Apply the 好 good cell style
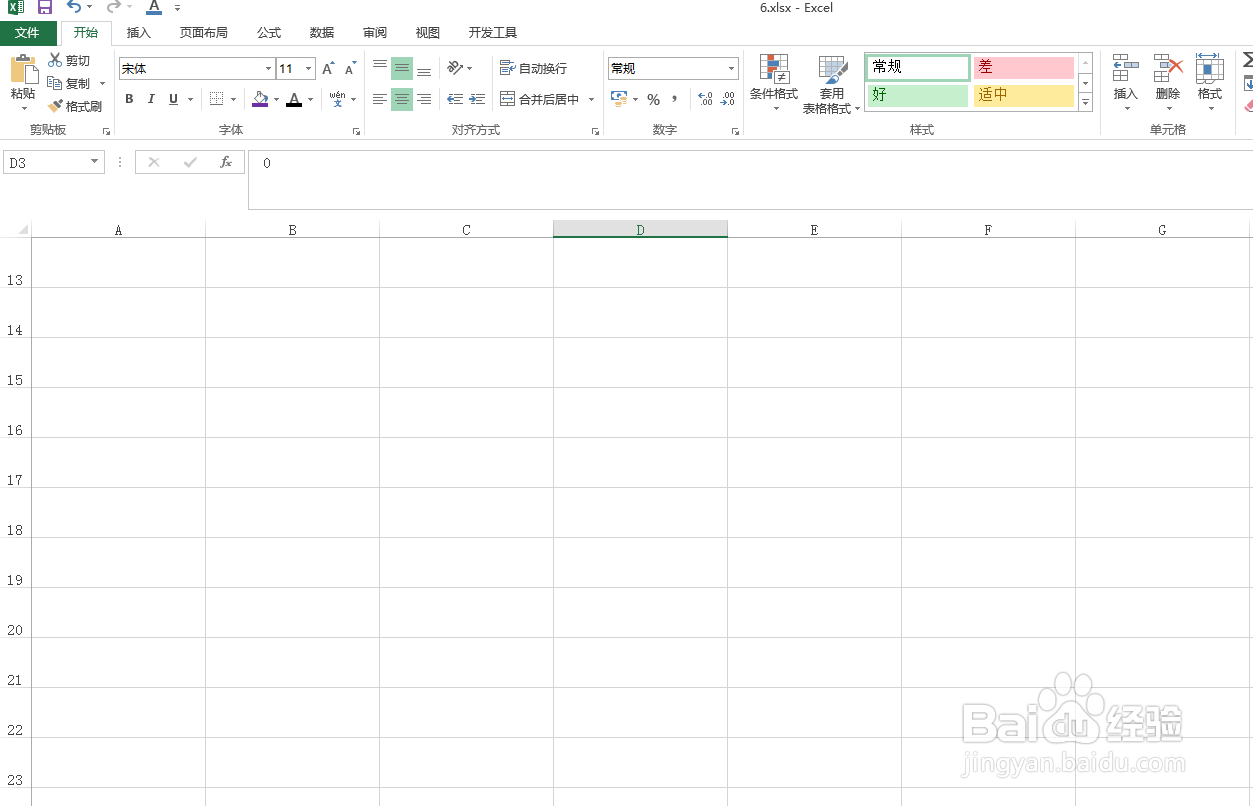Image resolution: width=1253 pixels, height=806 pixels. pos(918,95)
